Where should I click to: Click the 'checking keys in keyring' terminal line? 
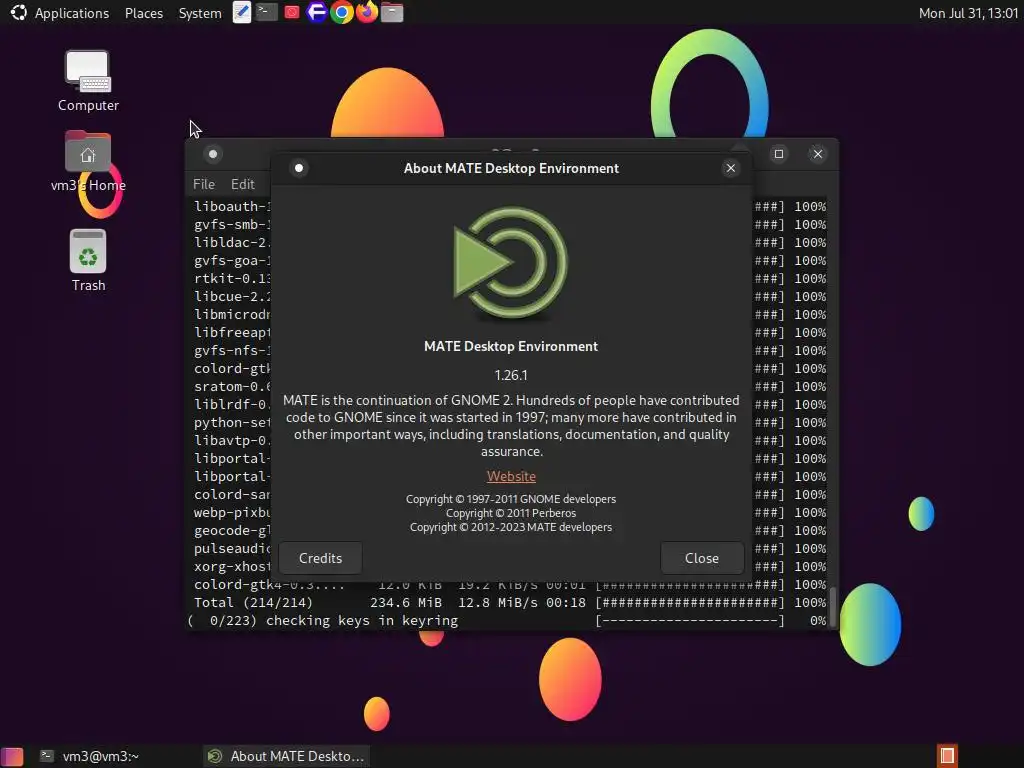(509, 620)
